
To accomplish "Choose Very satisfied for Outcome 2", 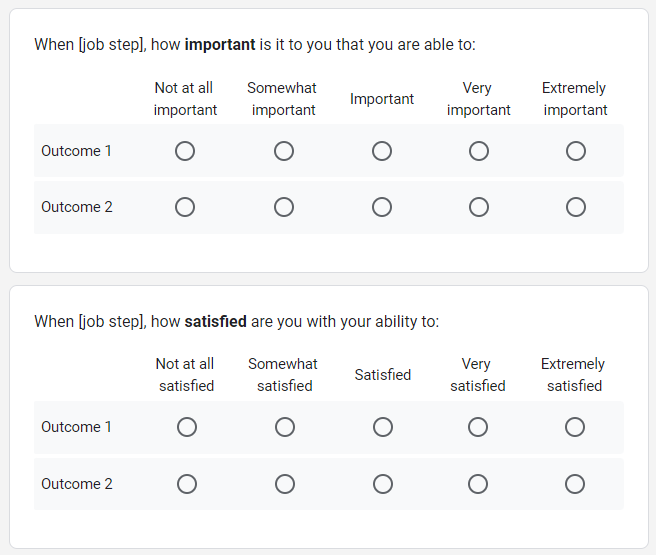I will (478, 484).
